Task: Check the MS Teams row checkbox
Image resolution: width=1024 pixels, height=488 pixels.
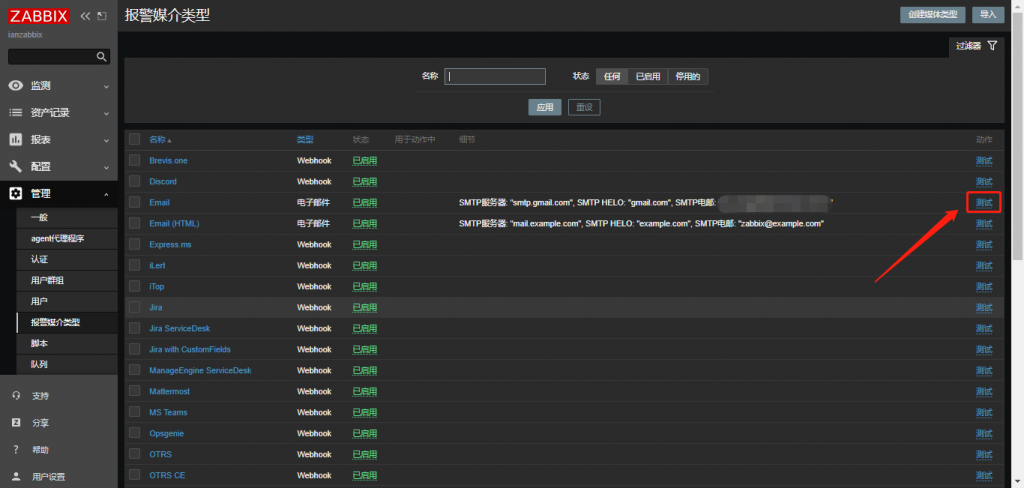Action: [135, 412]
